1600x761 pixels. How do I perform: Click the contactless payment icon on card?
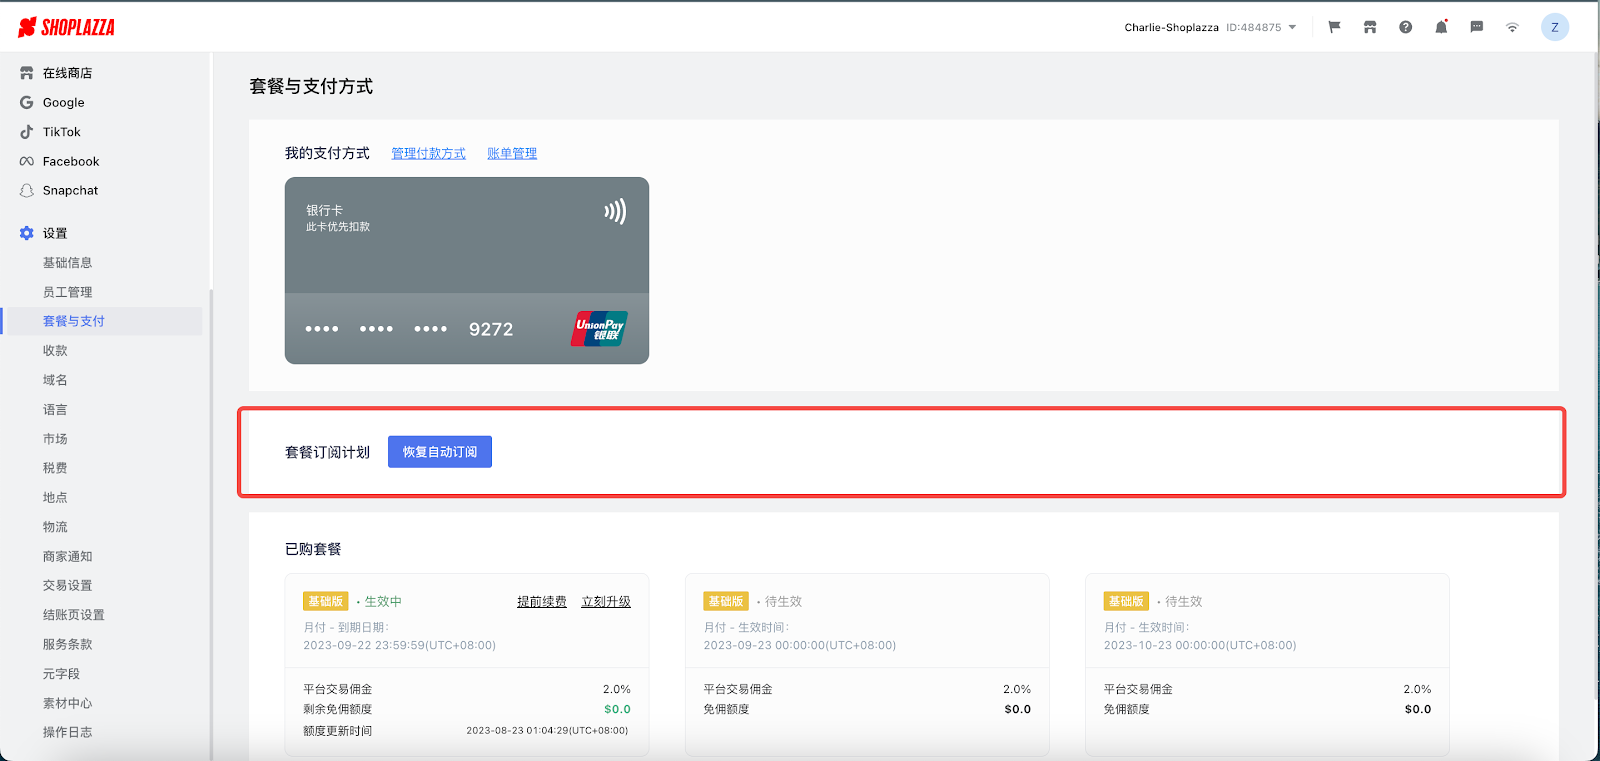click(x=615, y=211)
